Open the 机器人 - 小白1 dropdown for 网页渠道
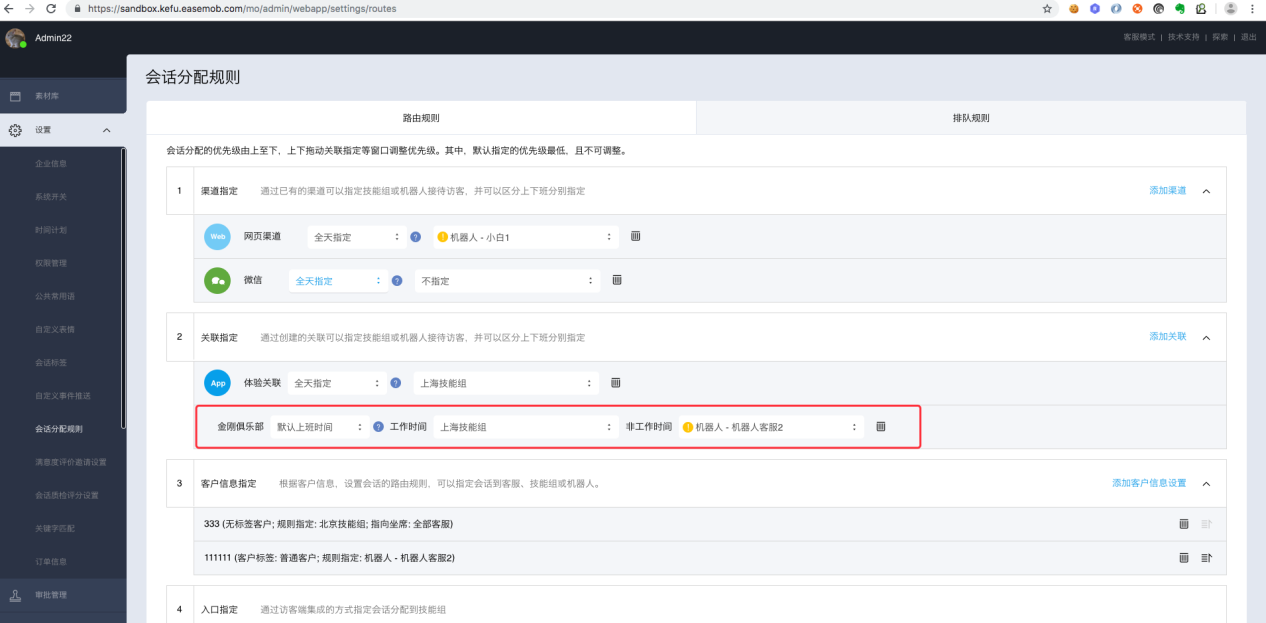Image resolution: width=1266 pixels, height=623 pixels. click(525, 237)
